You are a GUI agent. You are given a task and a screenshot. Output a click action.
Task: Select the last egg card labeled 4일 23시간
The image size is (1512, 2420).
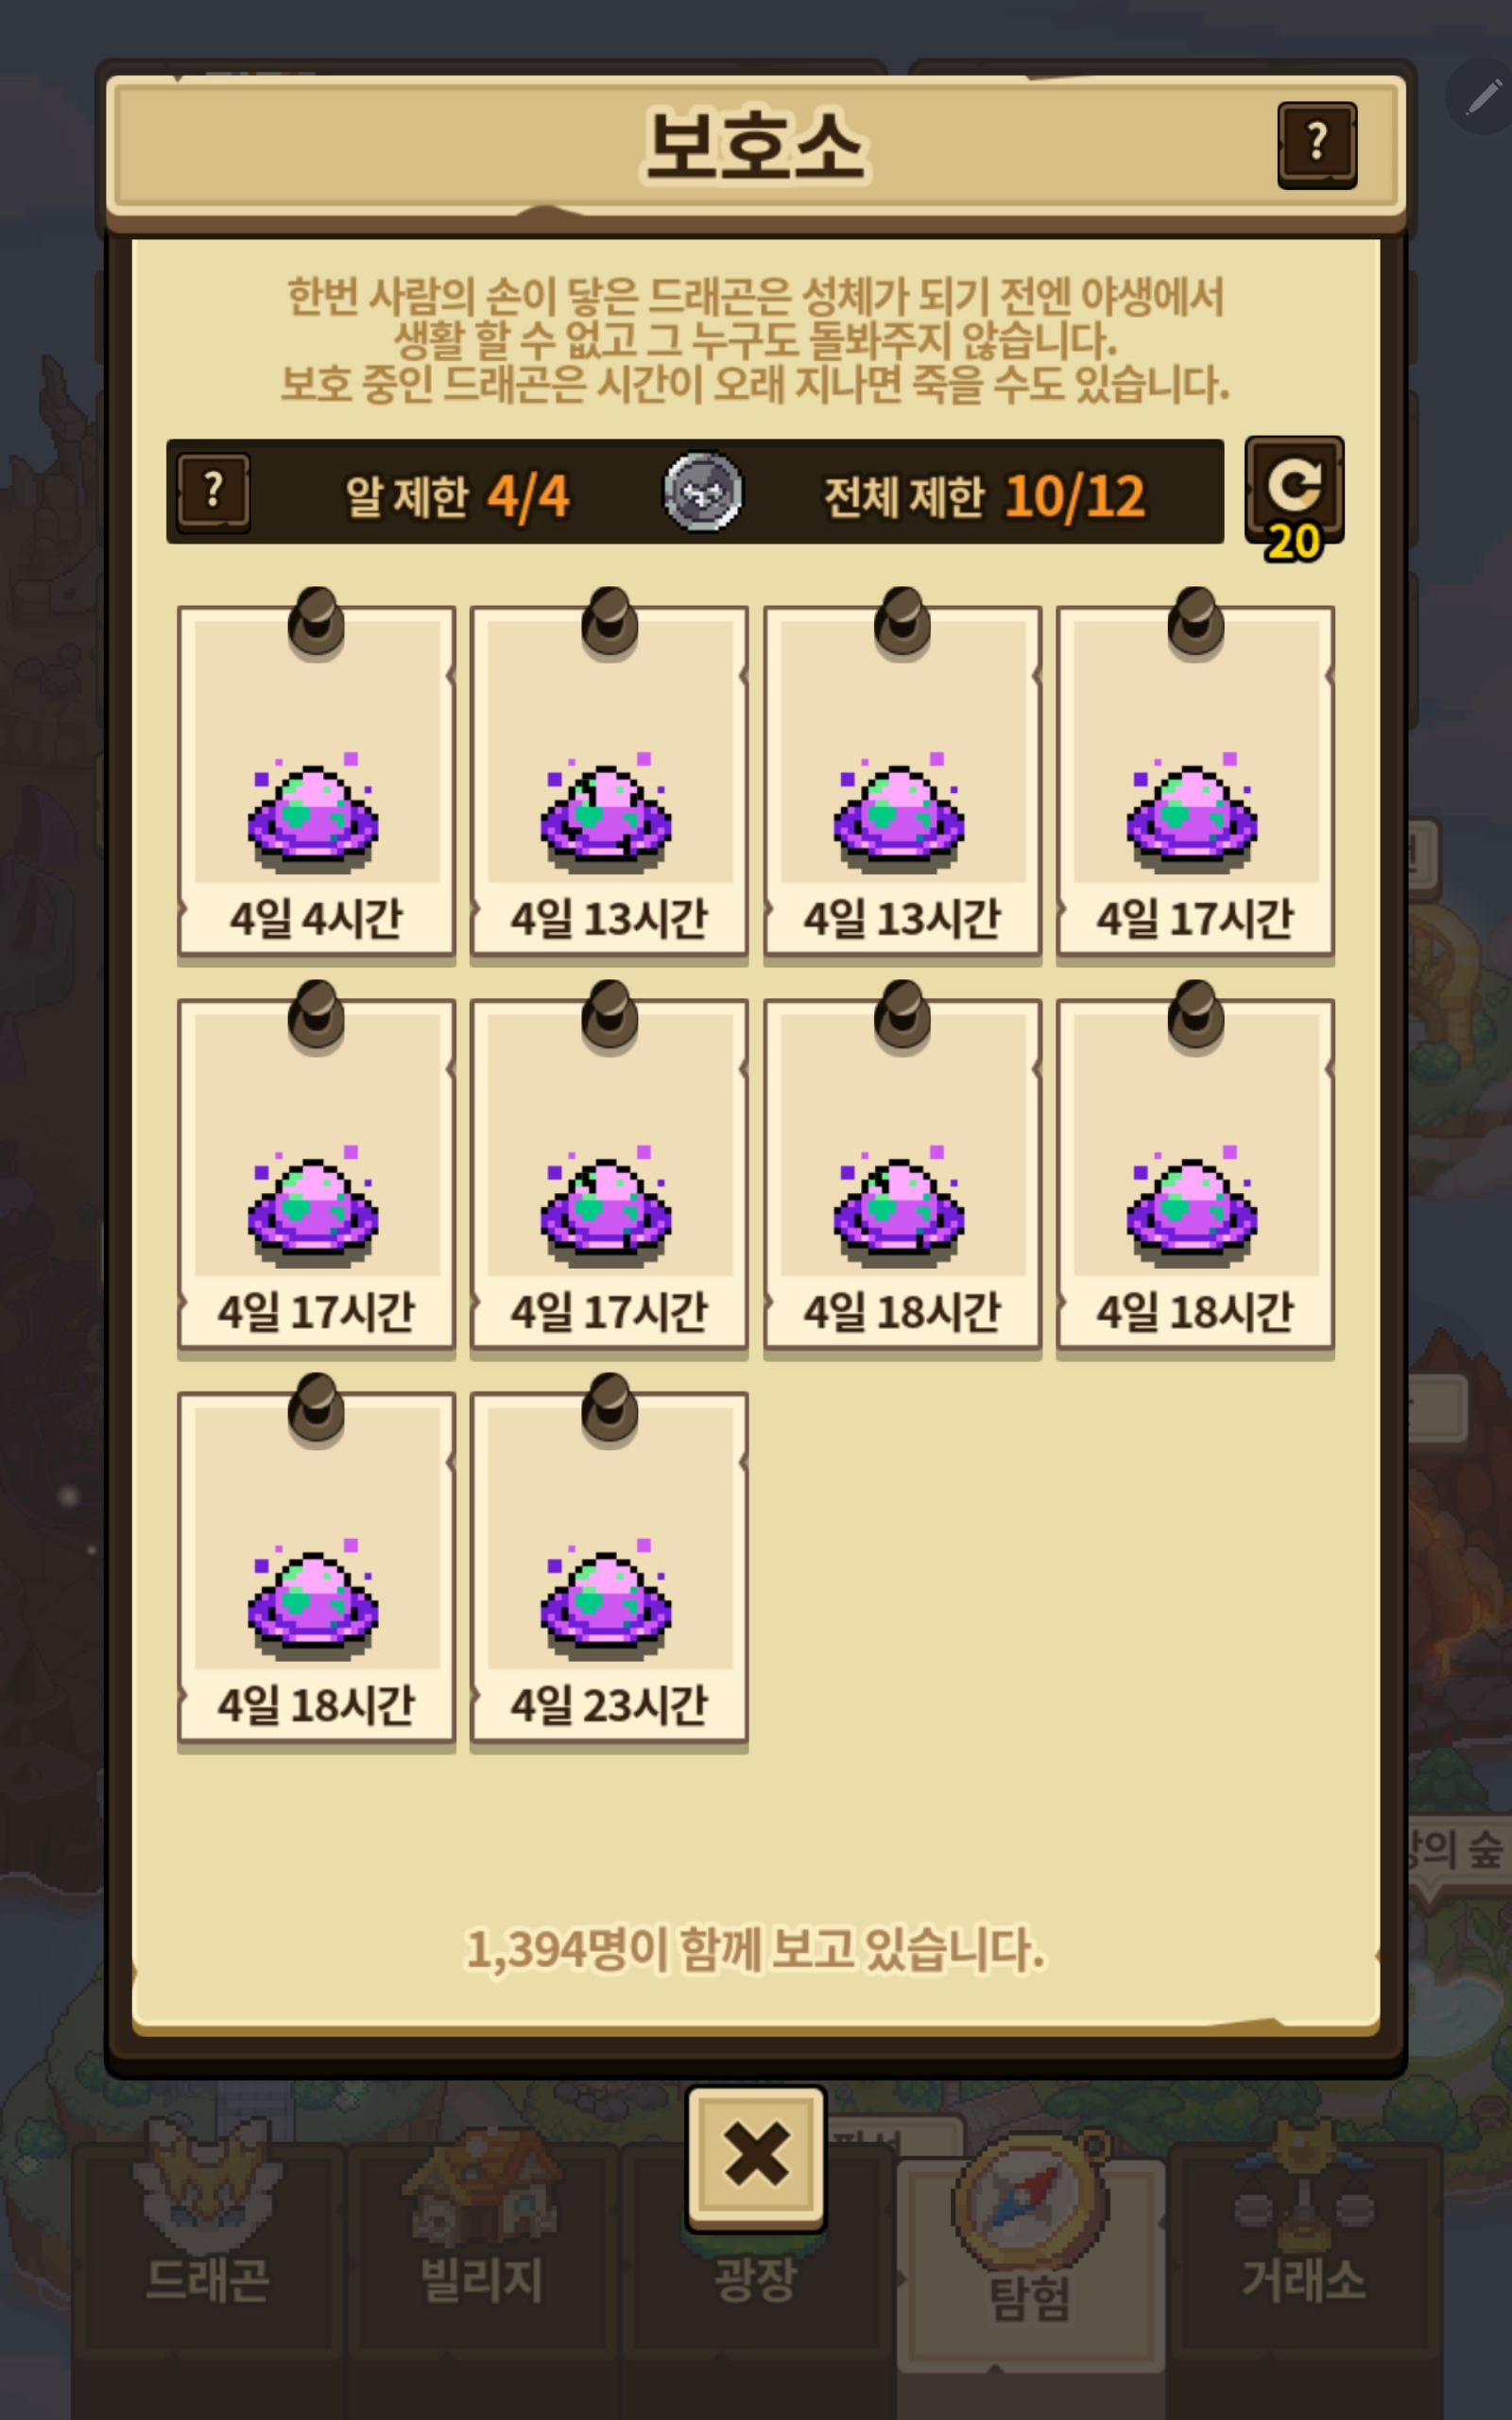(609, 1567)
